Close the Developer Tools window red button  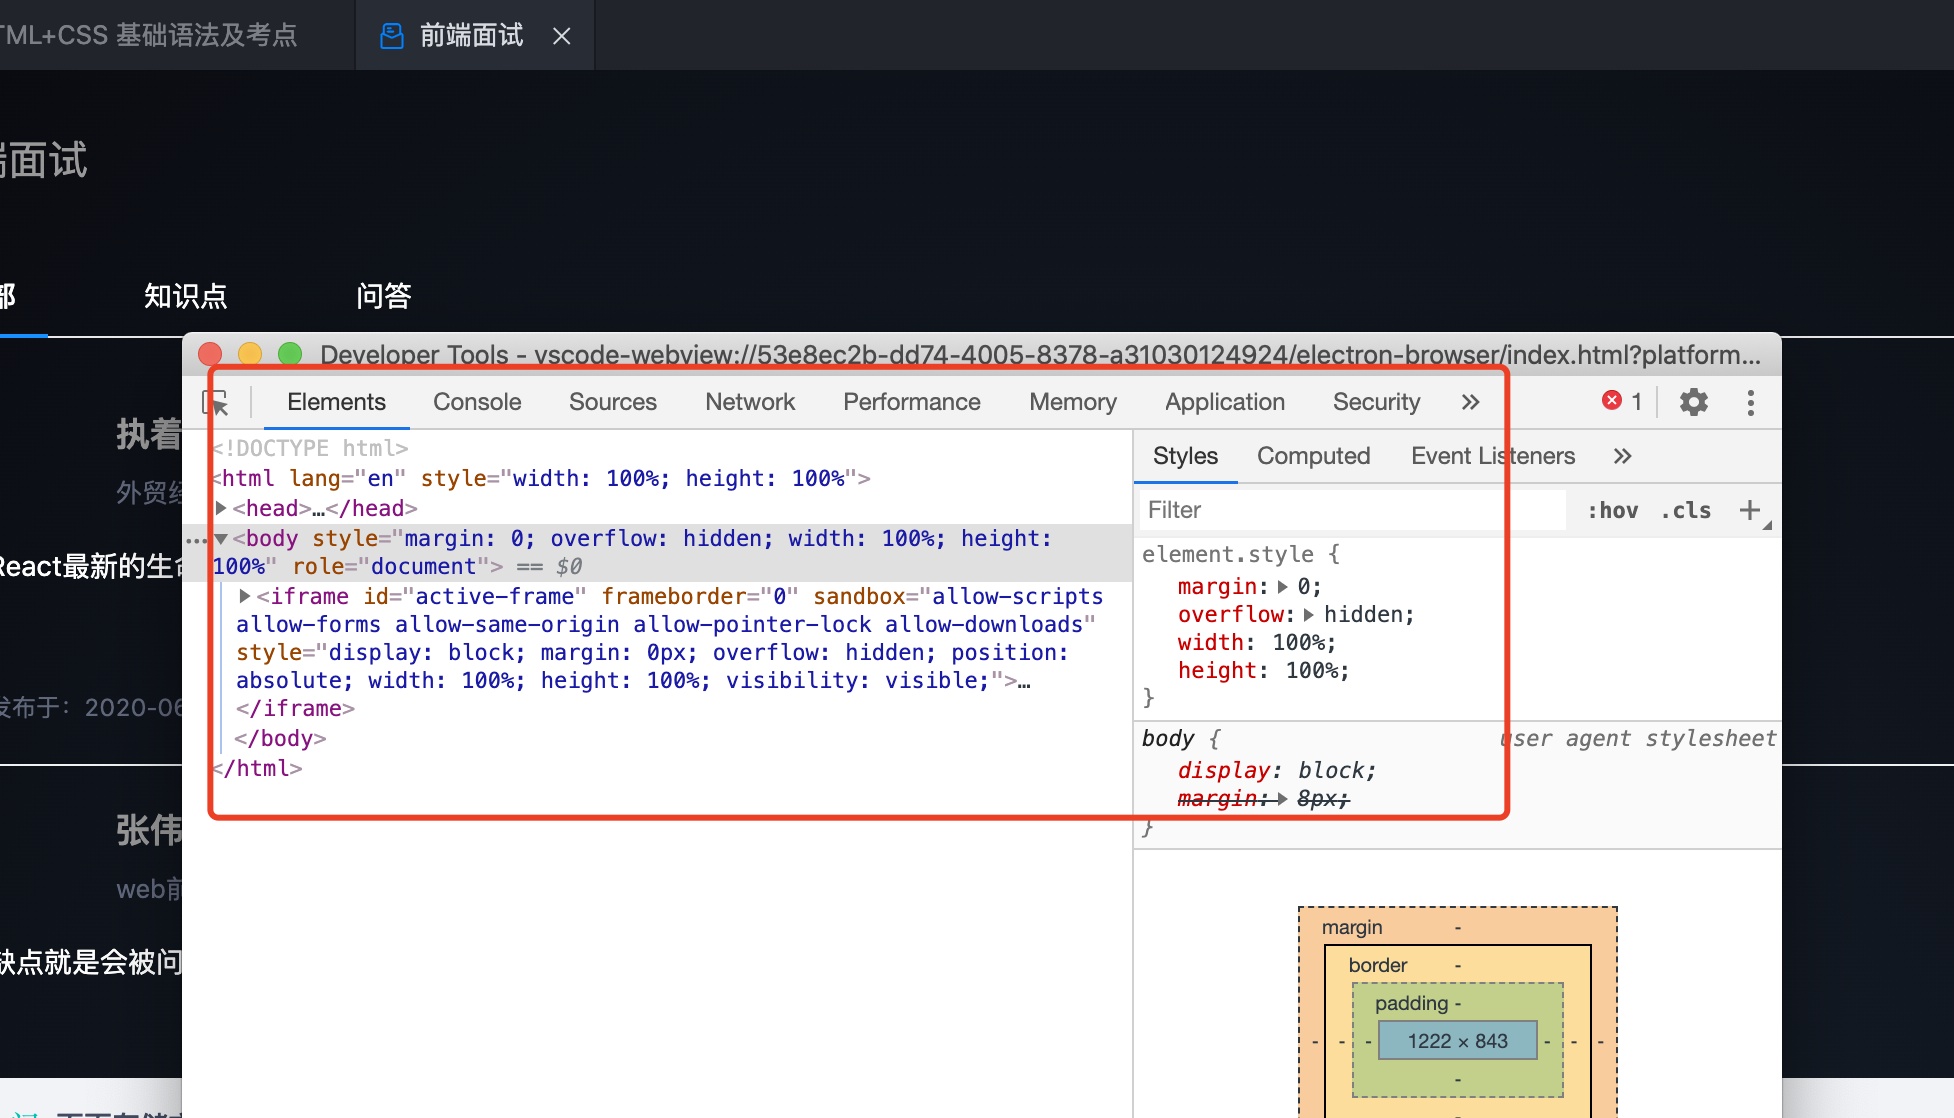click(210, 354)
